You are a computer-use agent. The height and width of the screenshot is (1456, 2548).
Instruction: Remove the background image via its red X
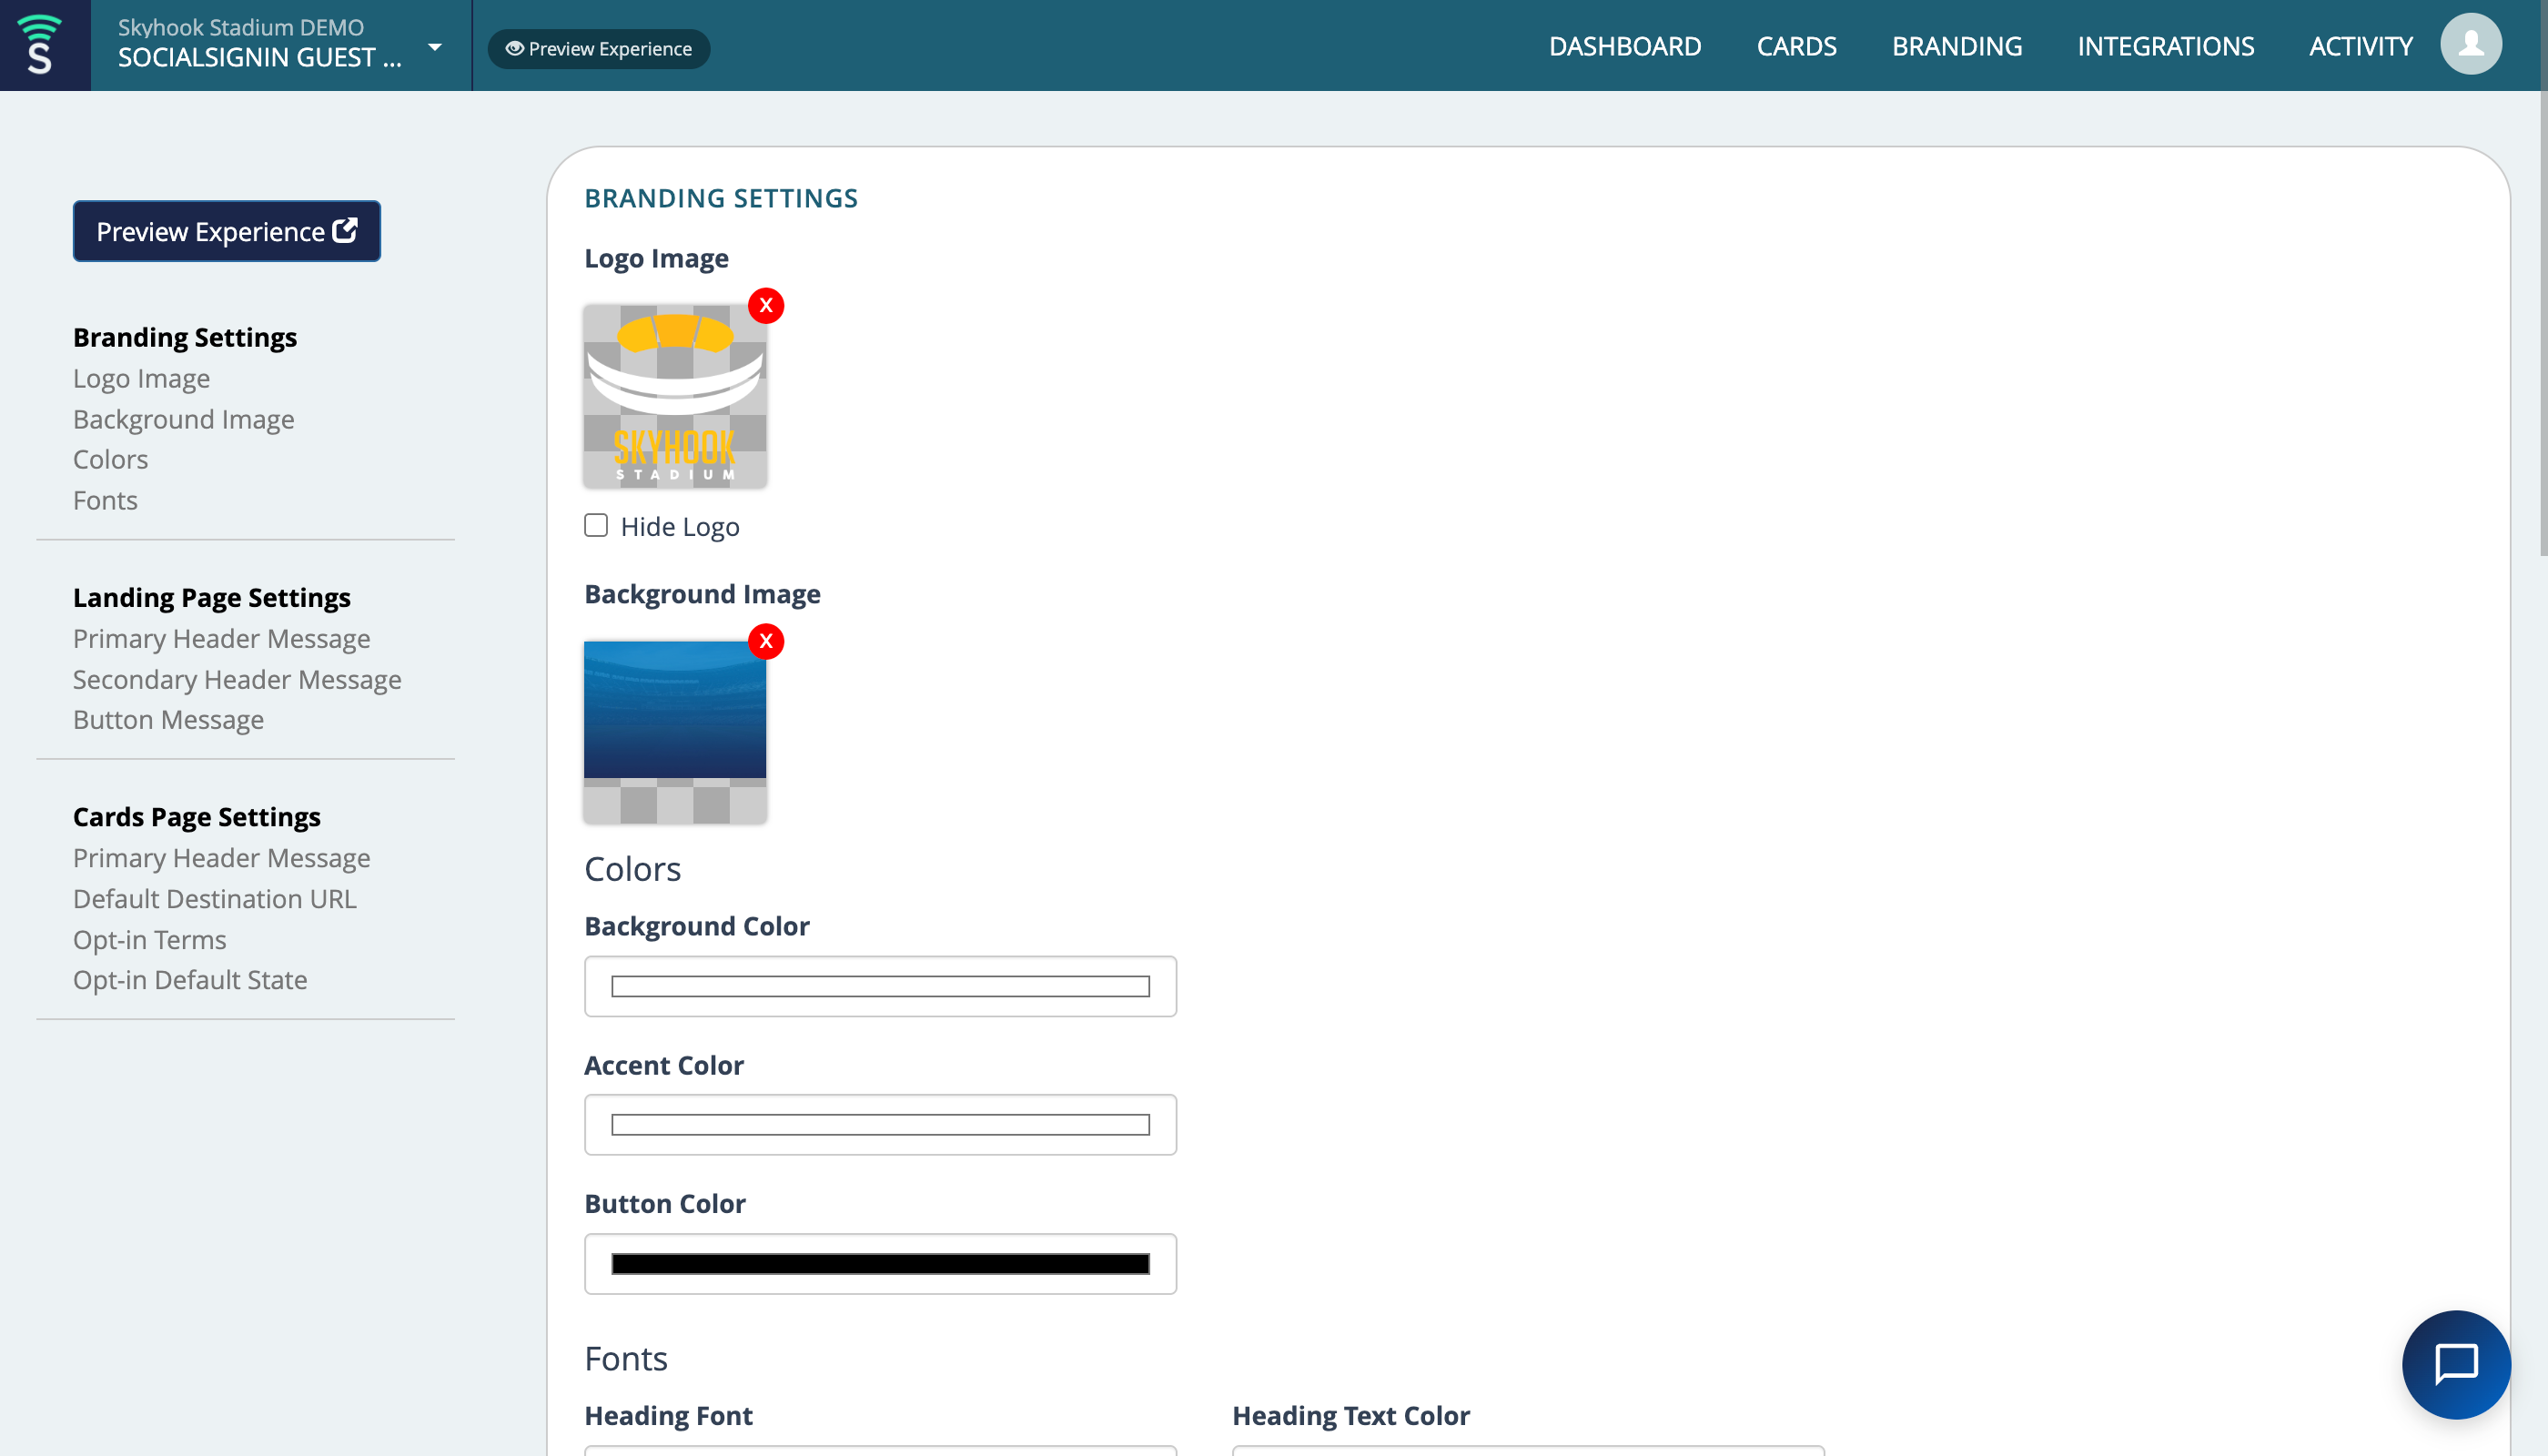766,641
